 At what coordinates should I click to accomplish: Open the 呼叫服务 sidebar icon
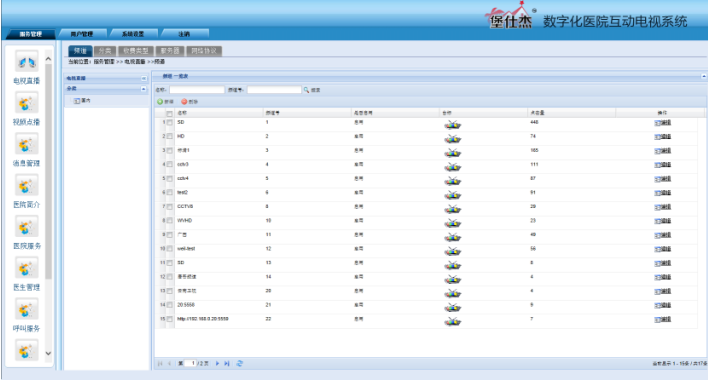tap(27, 310)
